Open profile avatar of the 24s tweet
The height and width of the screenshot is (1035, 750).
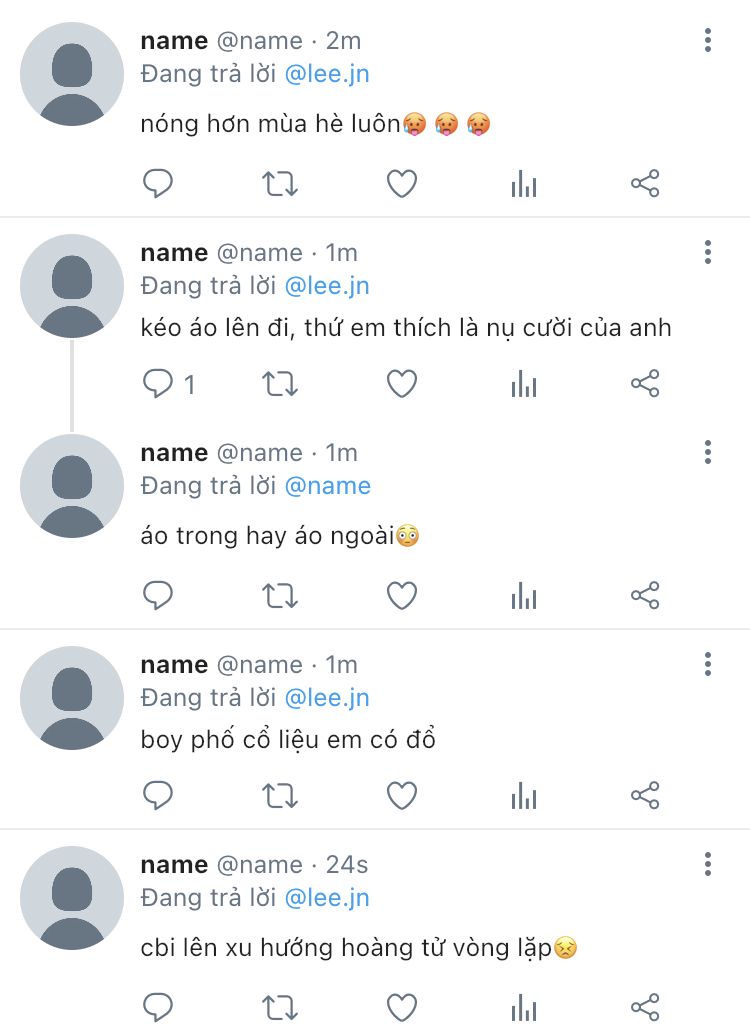pyautogui.click(x=72, y=898)
